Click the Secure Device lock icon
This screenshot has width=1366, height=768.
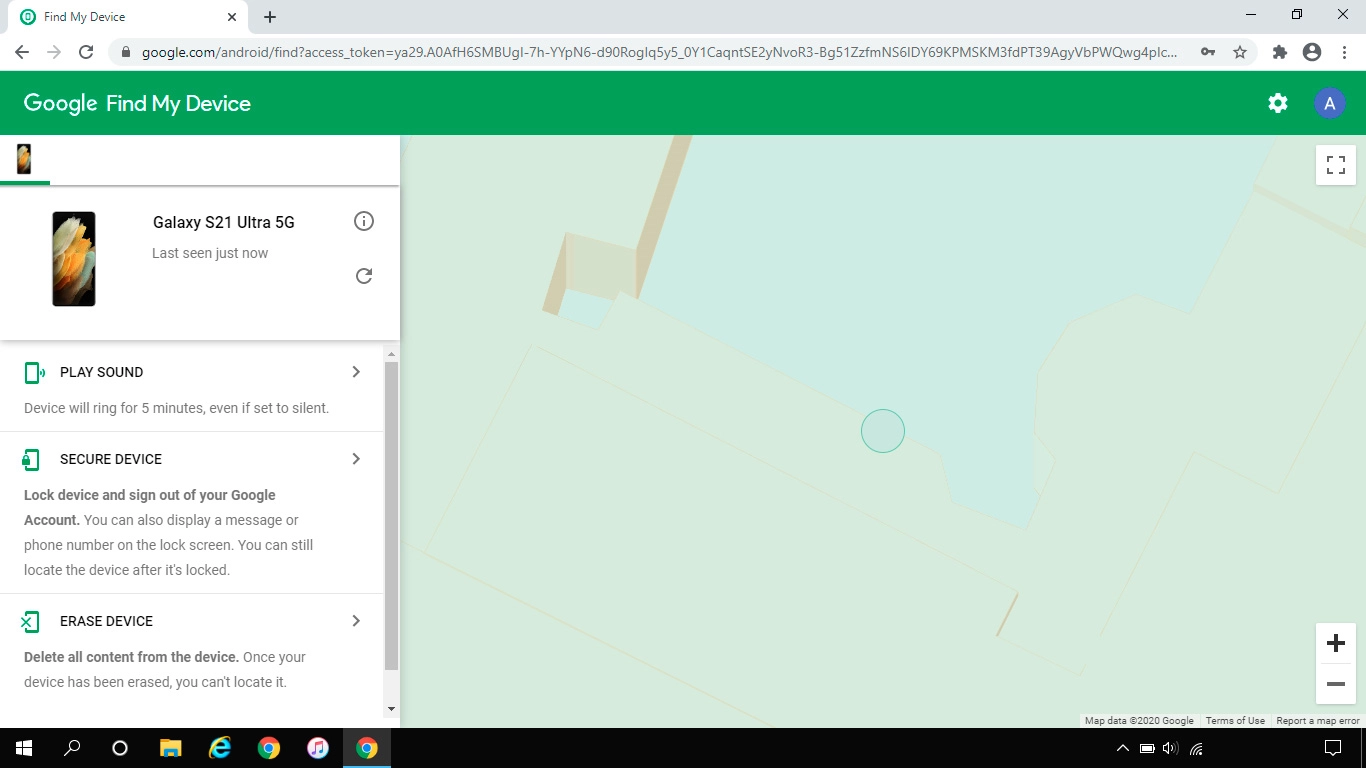31,460
